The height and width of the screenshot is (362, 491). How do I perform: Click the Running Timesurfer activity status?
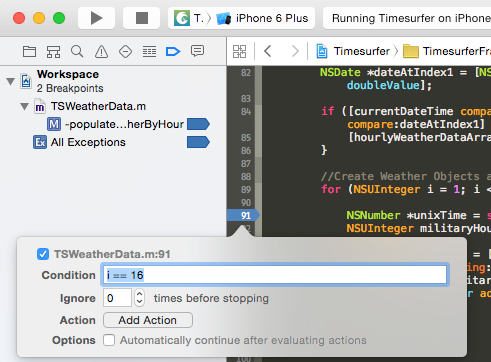(407, 18)
